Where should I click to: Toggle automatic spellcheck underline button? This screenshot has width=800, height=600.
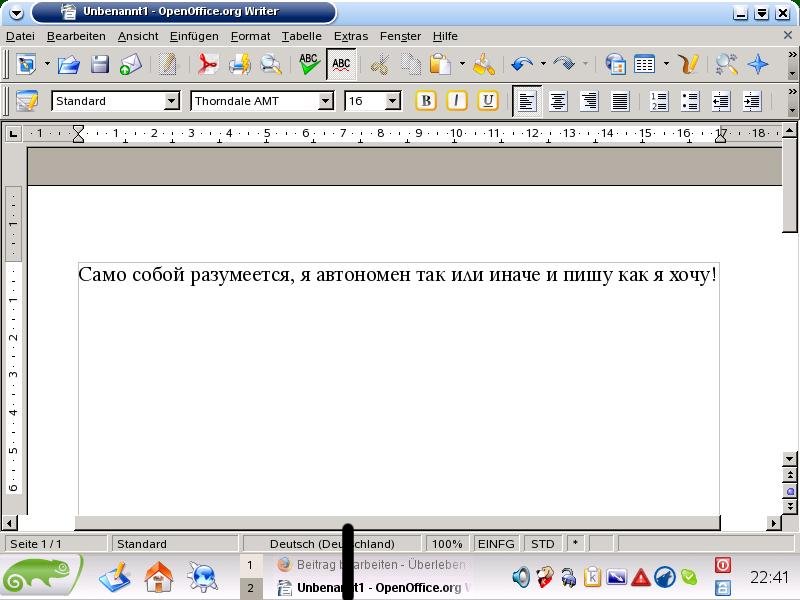click(x=341, y=65)
